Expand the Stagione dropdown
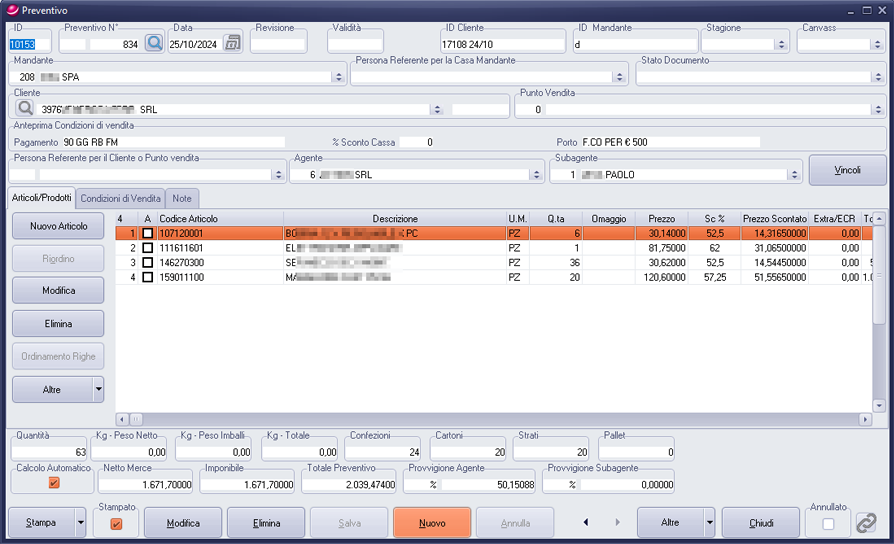894x544 pixels. pos(780,44)
